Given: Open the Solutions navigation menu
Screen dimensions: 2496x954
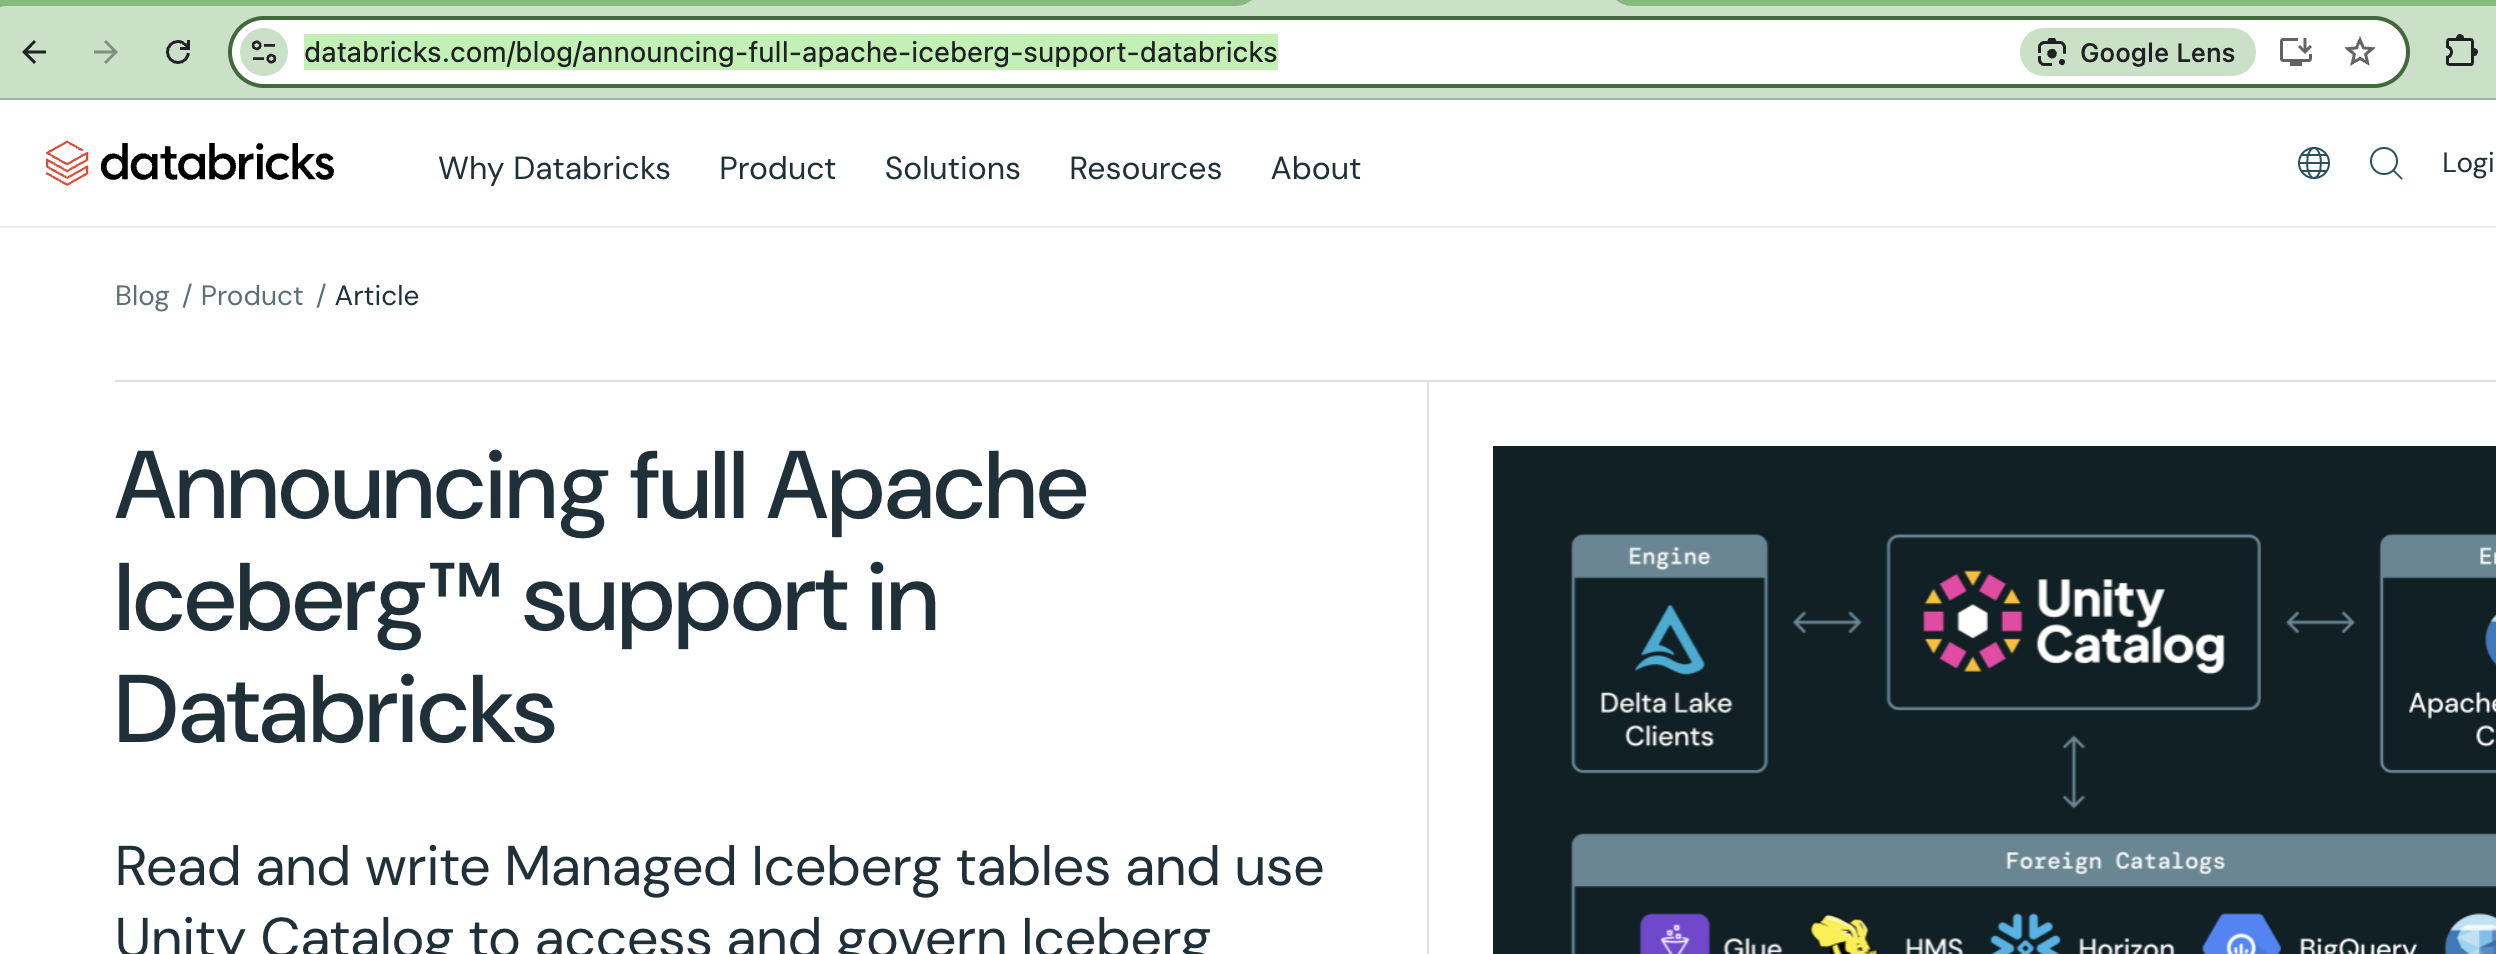Looking at the screenshot, I should (x=951, y=168).
